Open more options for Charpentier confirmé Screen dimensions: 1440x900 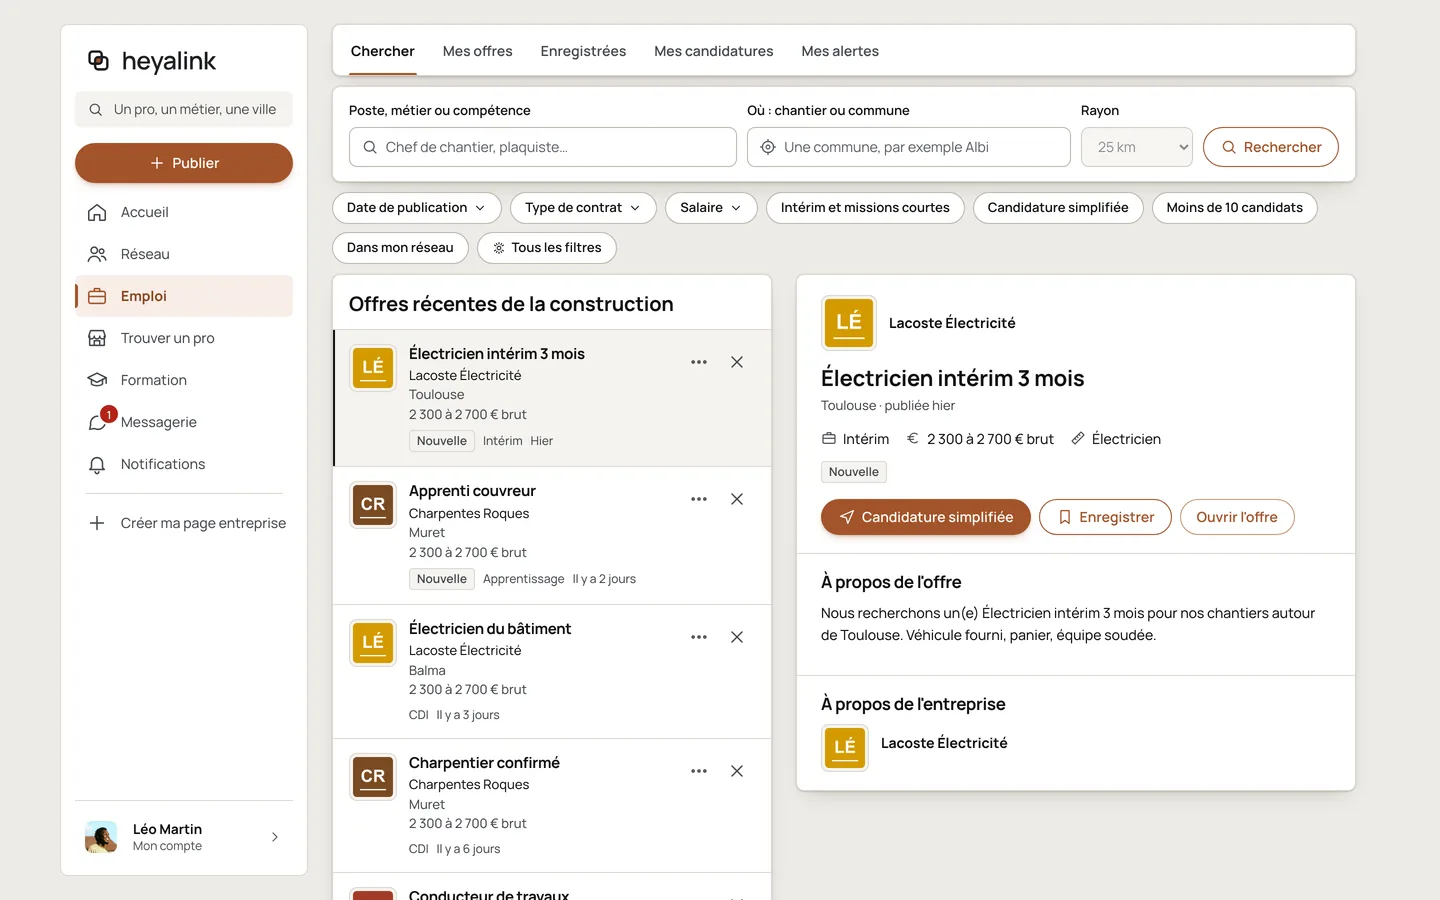coord(699,771)
